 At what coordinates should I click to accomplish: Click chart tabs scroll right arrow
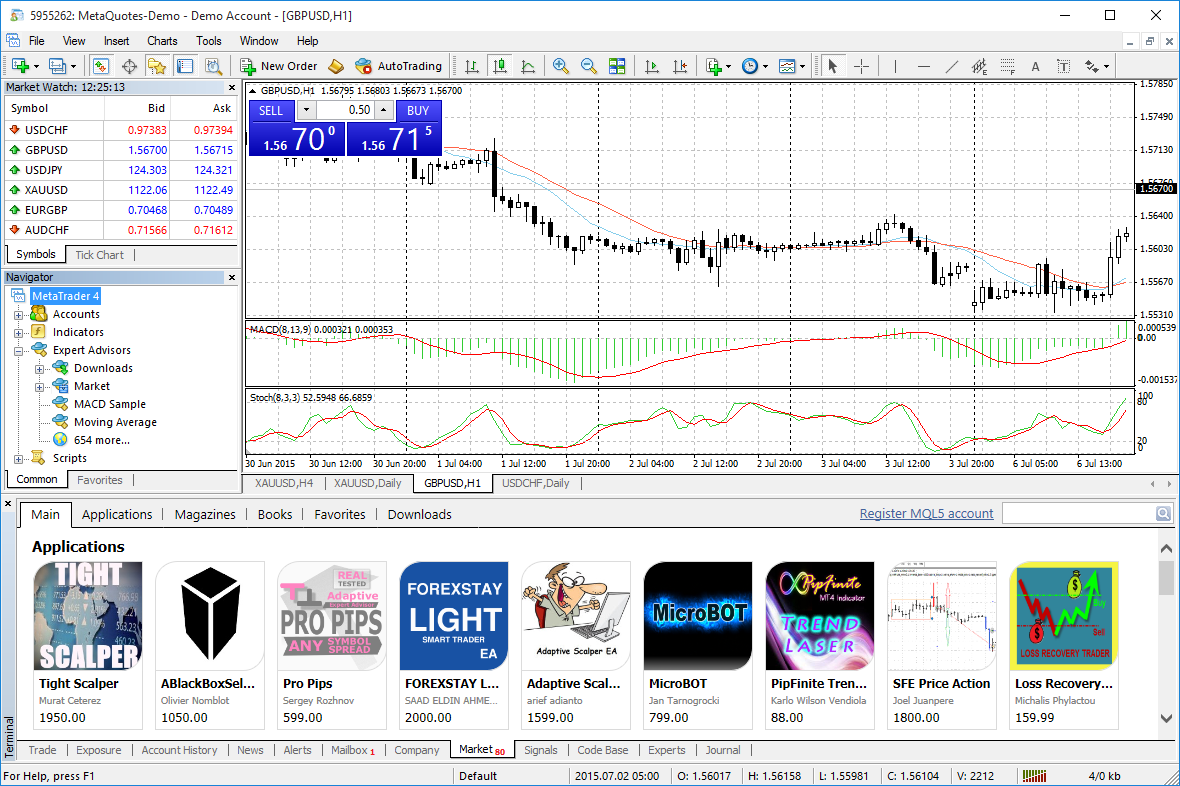(x=1169, y=483)
